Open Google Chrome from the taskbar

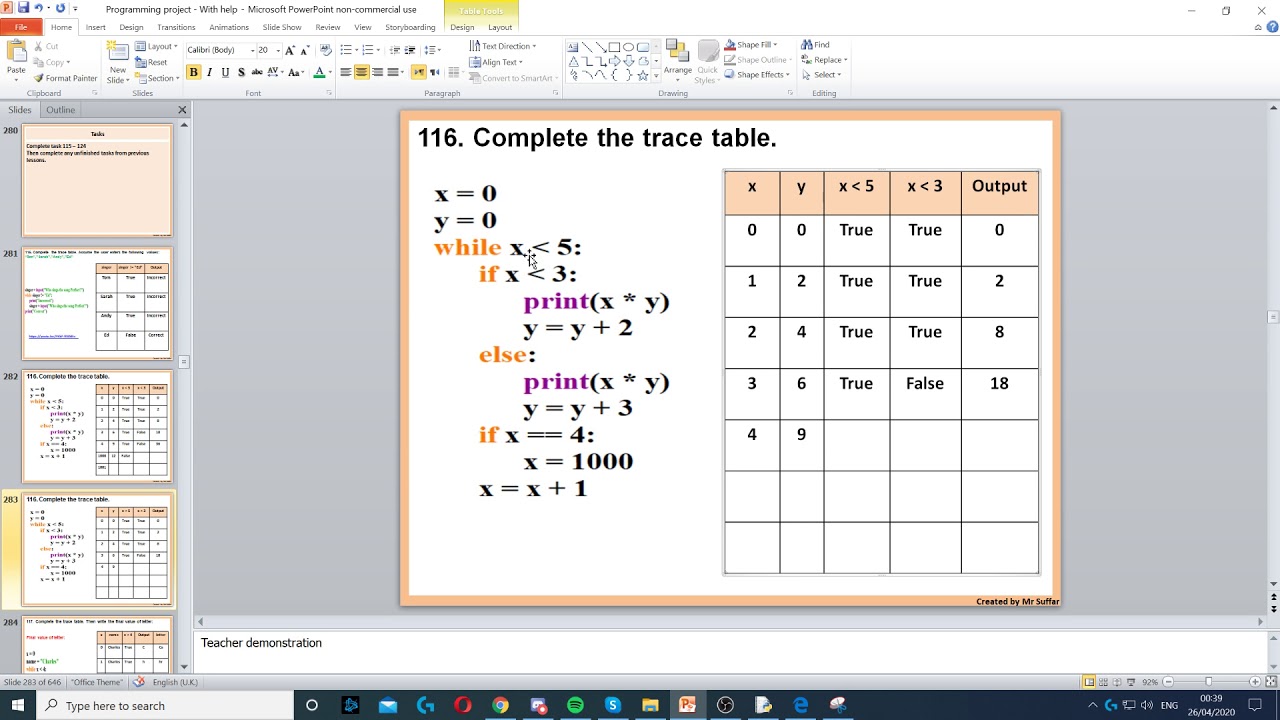(500, 705)
